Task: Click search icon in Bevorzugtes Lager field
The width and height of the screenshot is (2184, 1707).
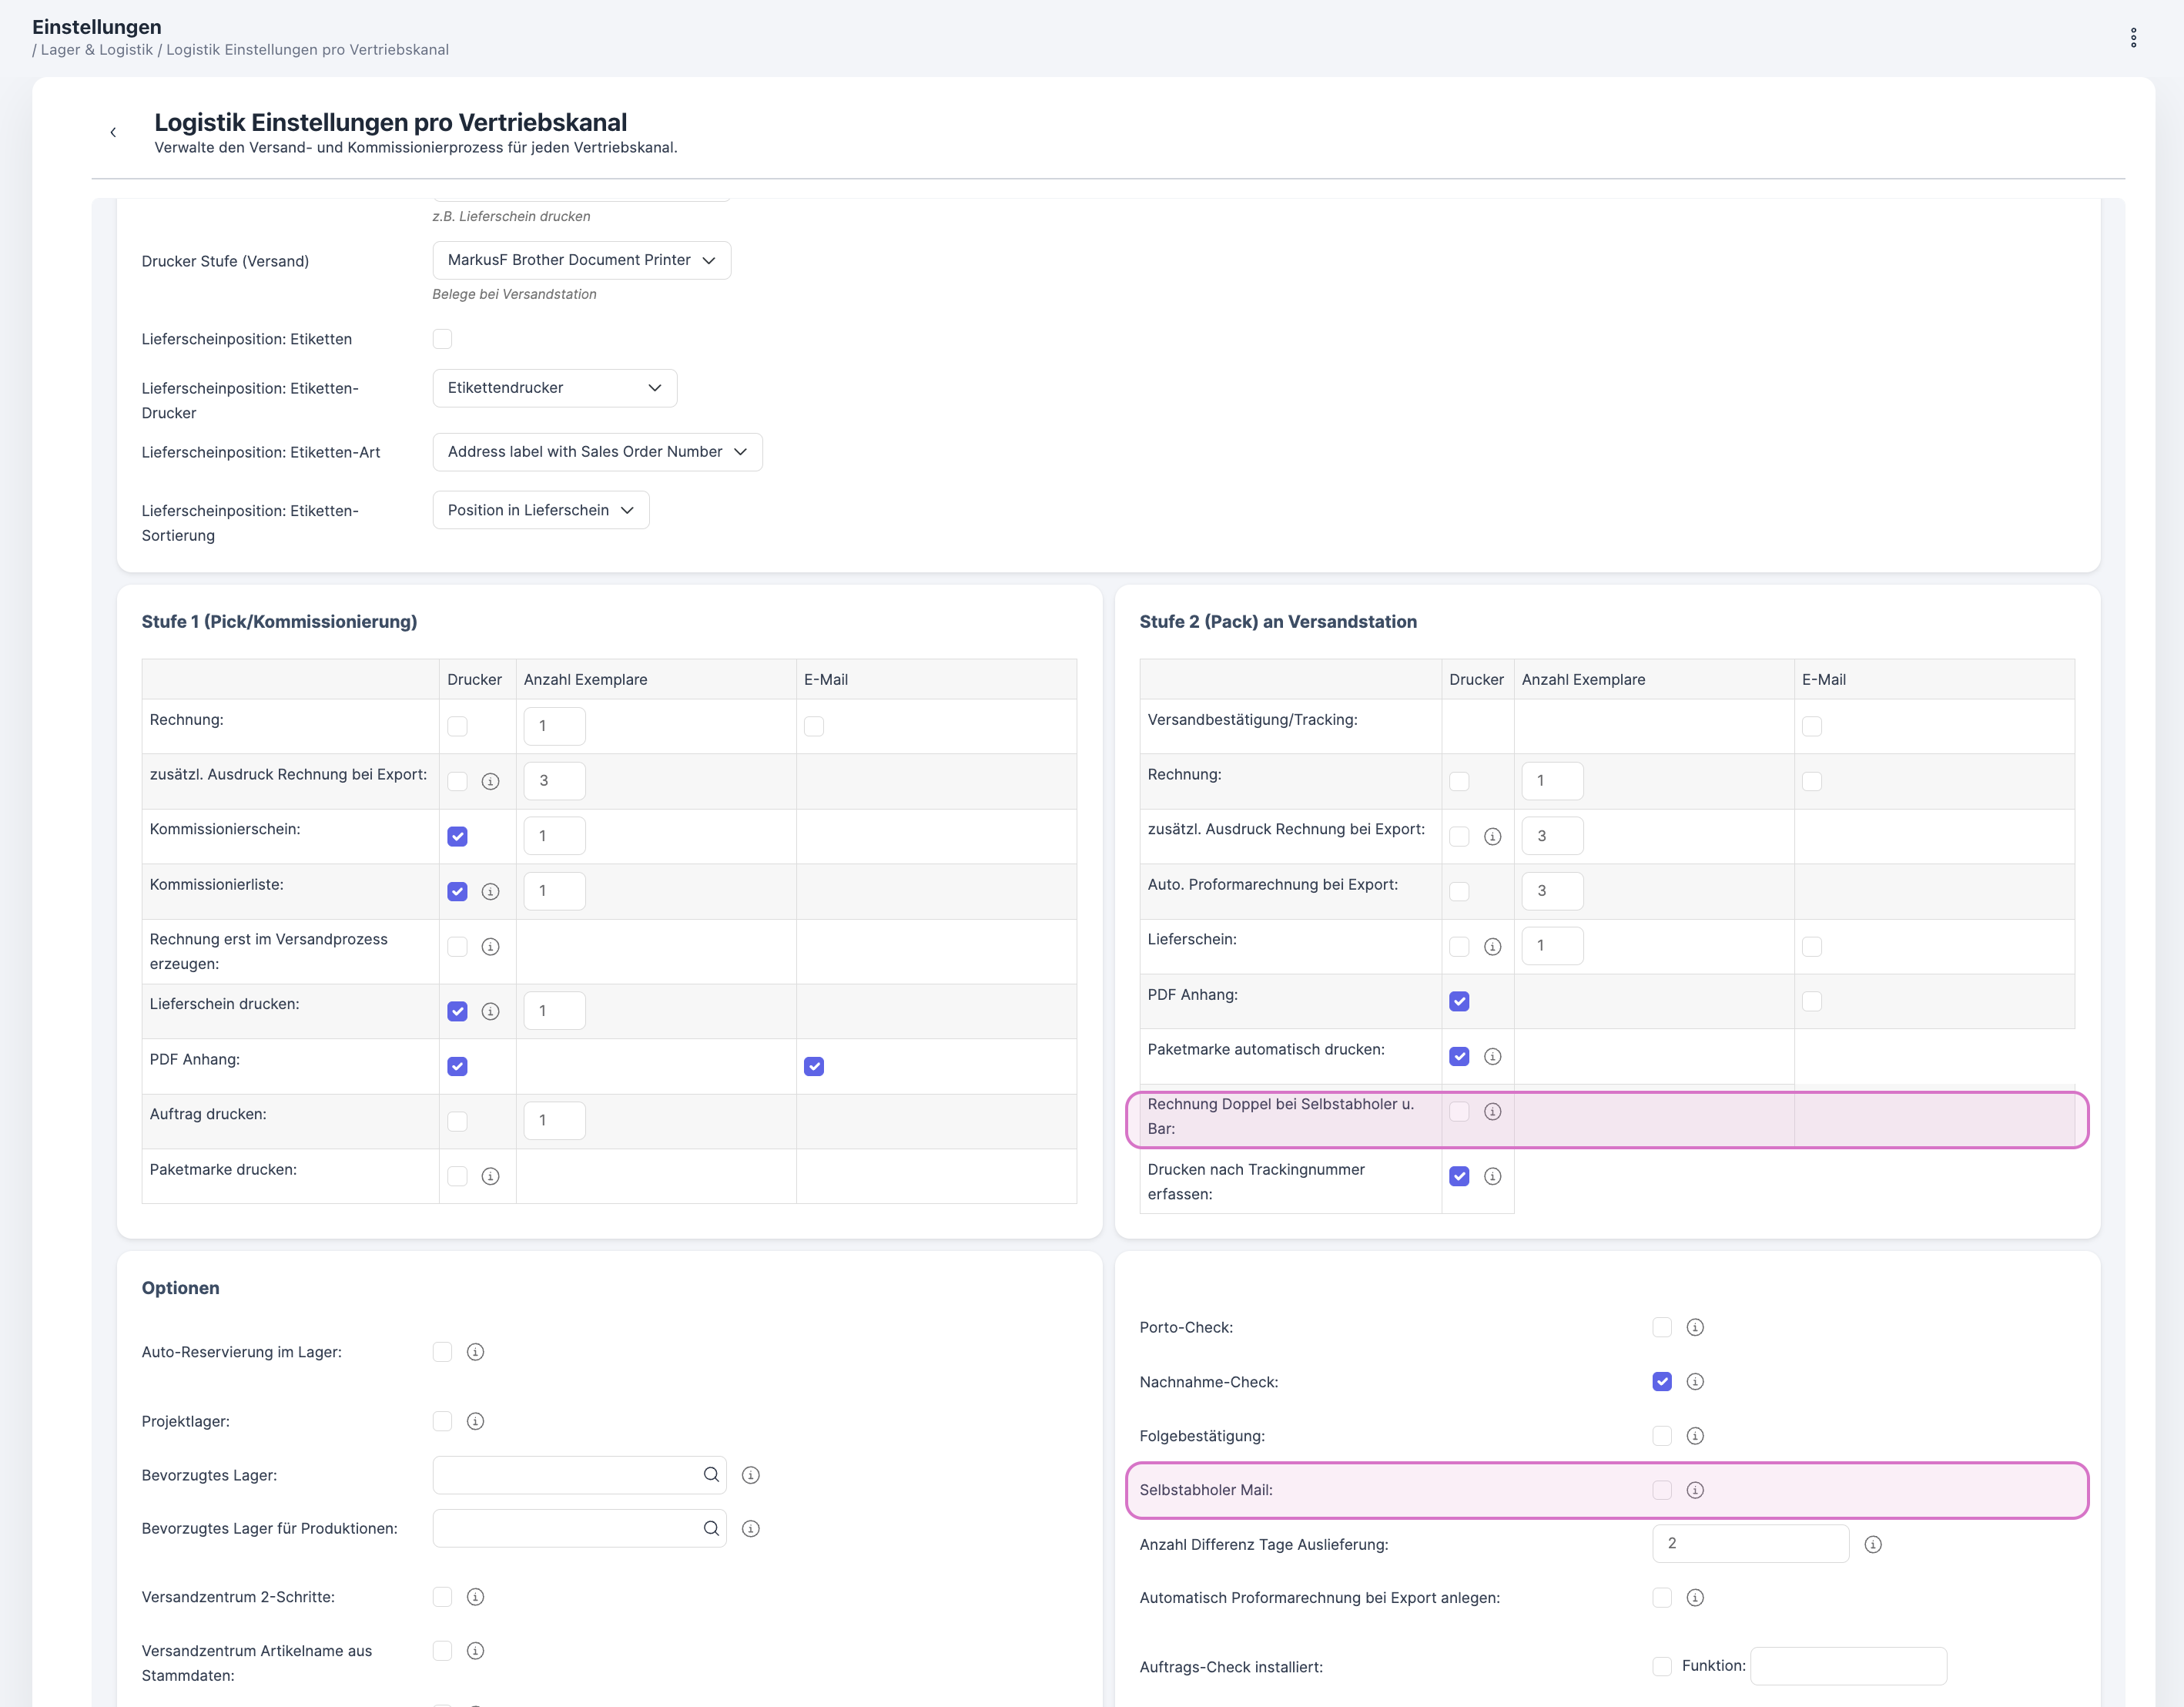Action: 711,1475
